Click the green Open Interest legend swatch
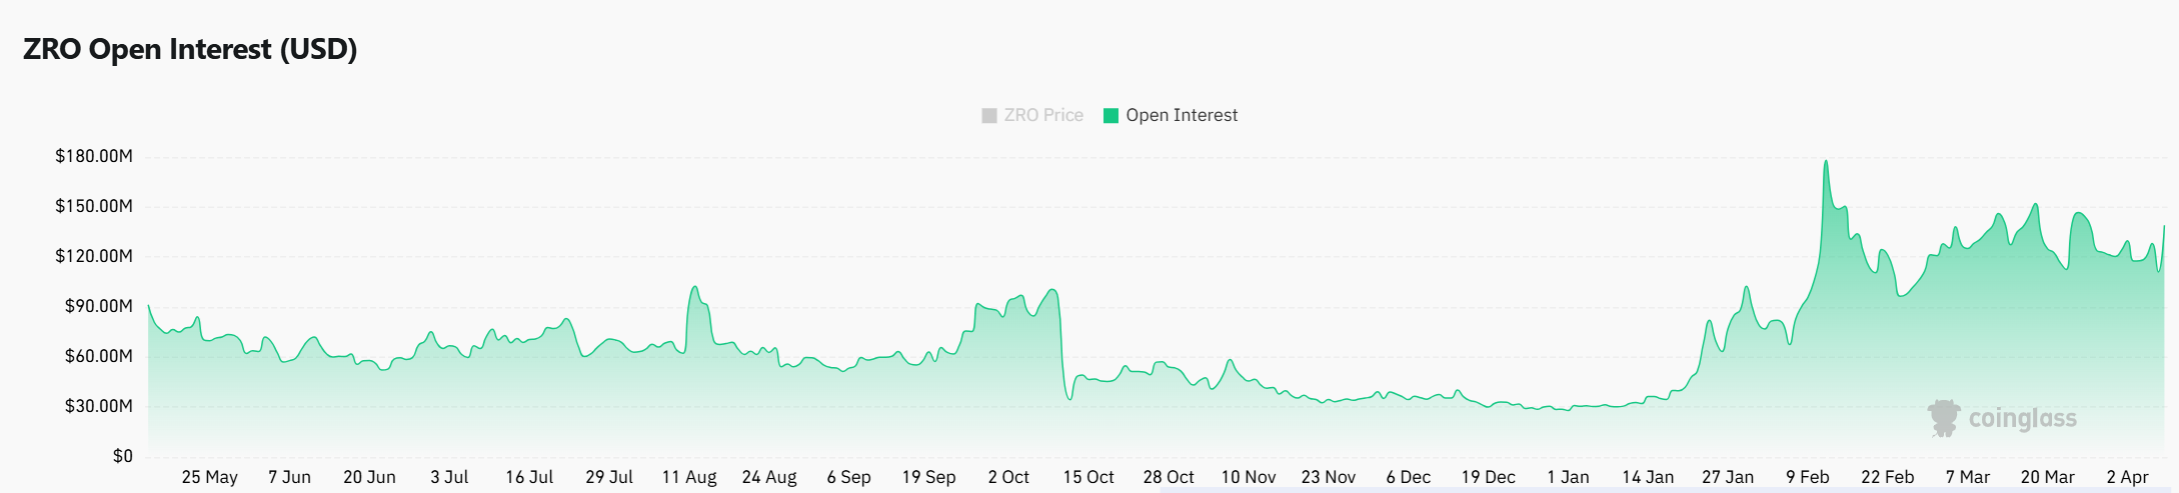 1110,116
